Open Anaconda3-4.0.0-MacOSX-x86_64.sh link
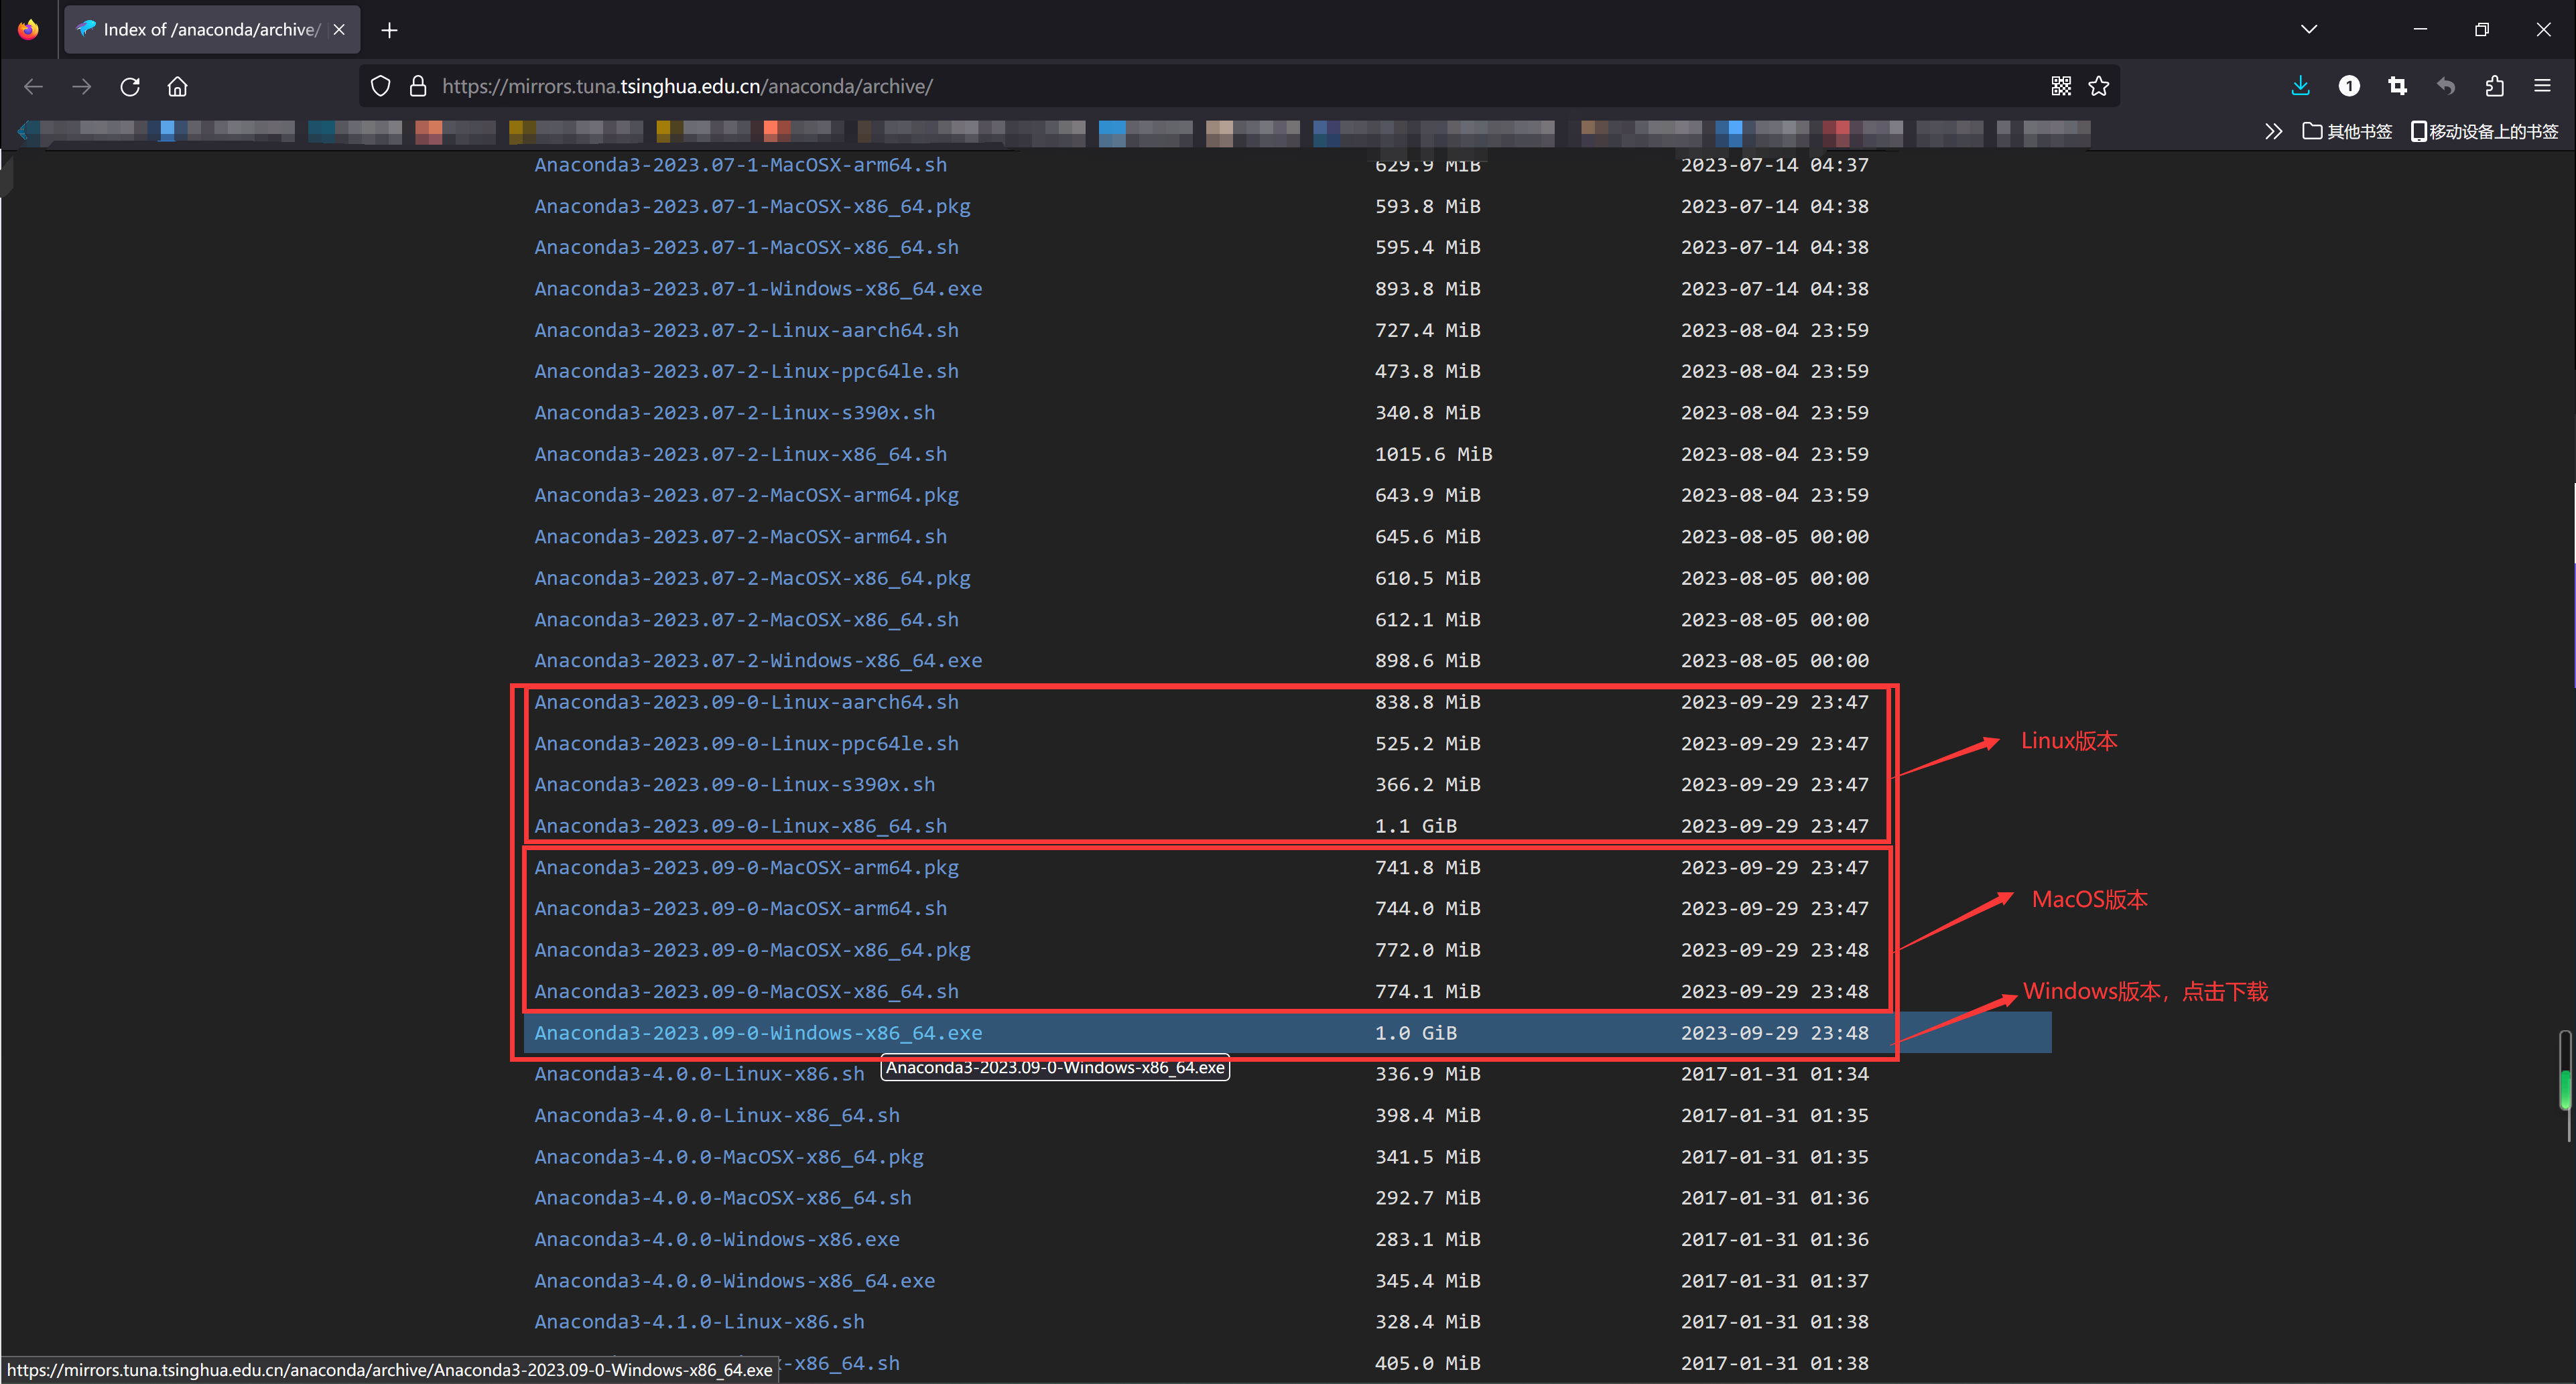 point(723,1198)
